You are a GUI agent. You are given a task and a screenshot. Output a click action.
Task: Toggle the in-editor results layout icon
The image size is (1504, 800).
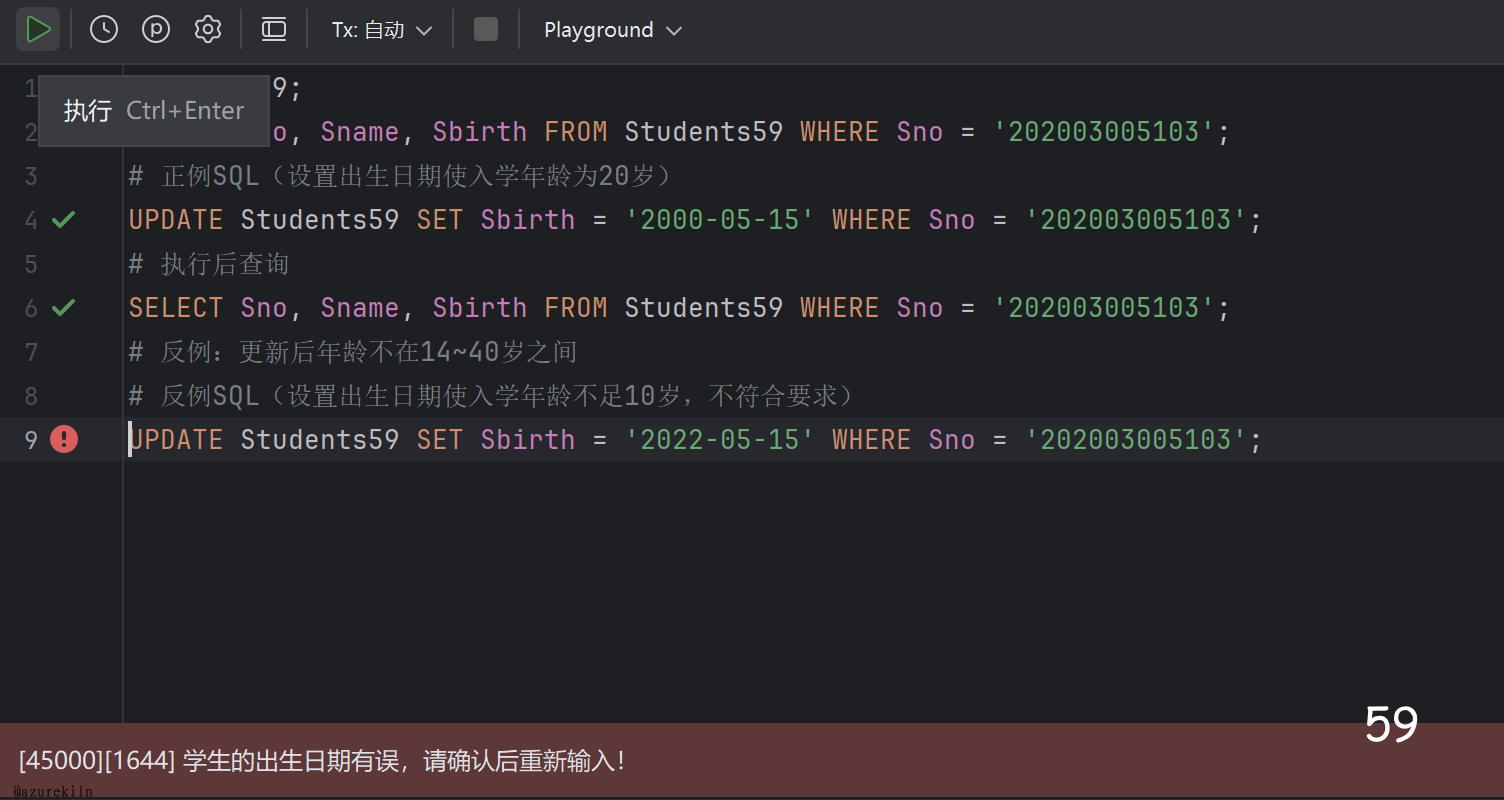(x=274, y=30)
